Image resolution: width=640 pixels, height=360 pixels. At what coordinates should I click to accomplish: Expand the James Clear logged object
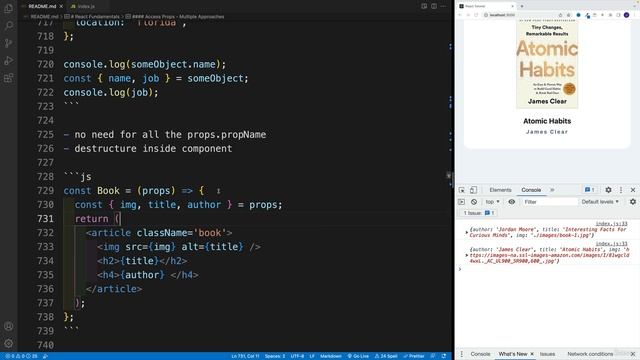coord(467,255)
